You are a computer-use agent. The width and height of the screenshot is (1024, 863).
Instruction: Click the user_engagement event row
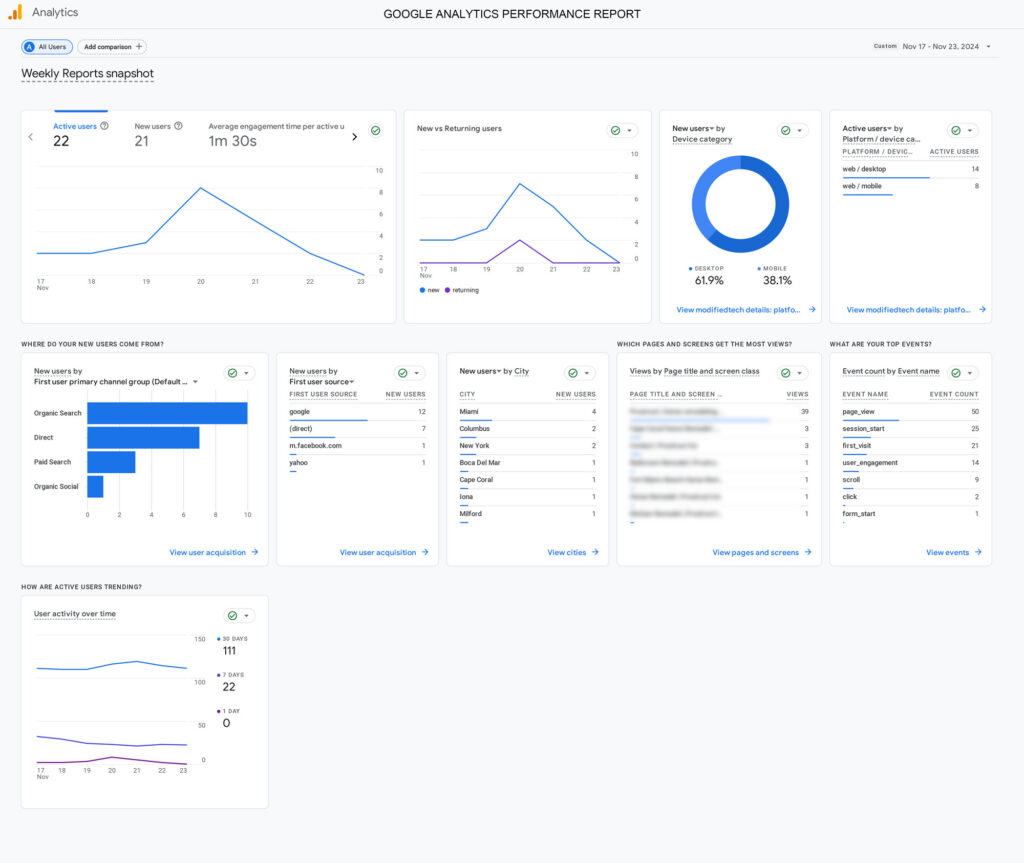[x=910, y=463]
